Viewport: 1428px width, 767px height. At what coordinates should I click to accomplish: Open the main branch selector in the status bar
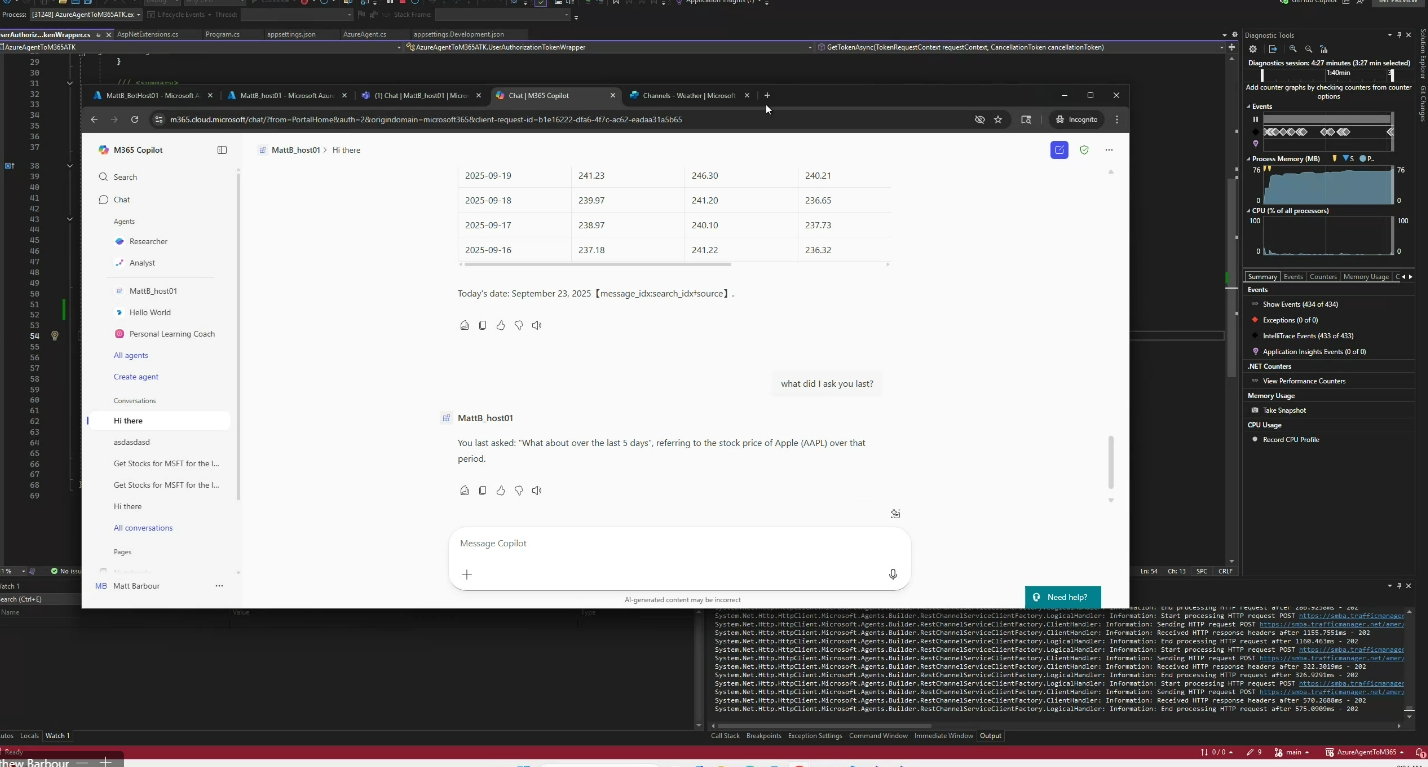pos(1292,752)
